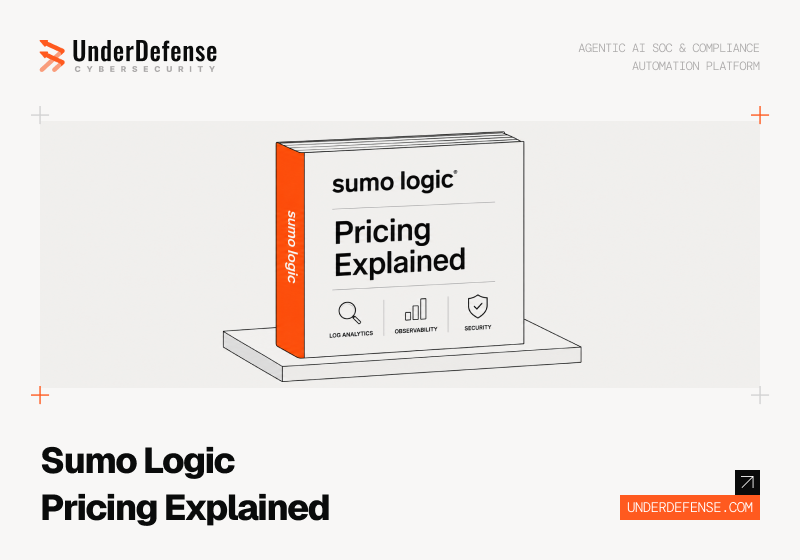Click the Security shield icon
The width and height of the screenshot is (800, 560).
click(478, 306)
